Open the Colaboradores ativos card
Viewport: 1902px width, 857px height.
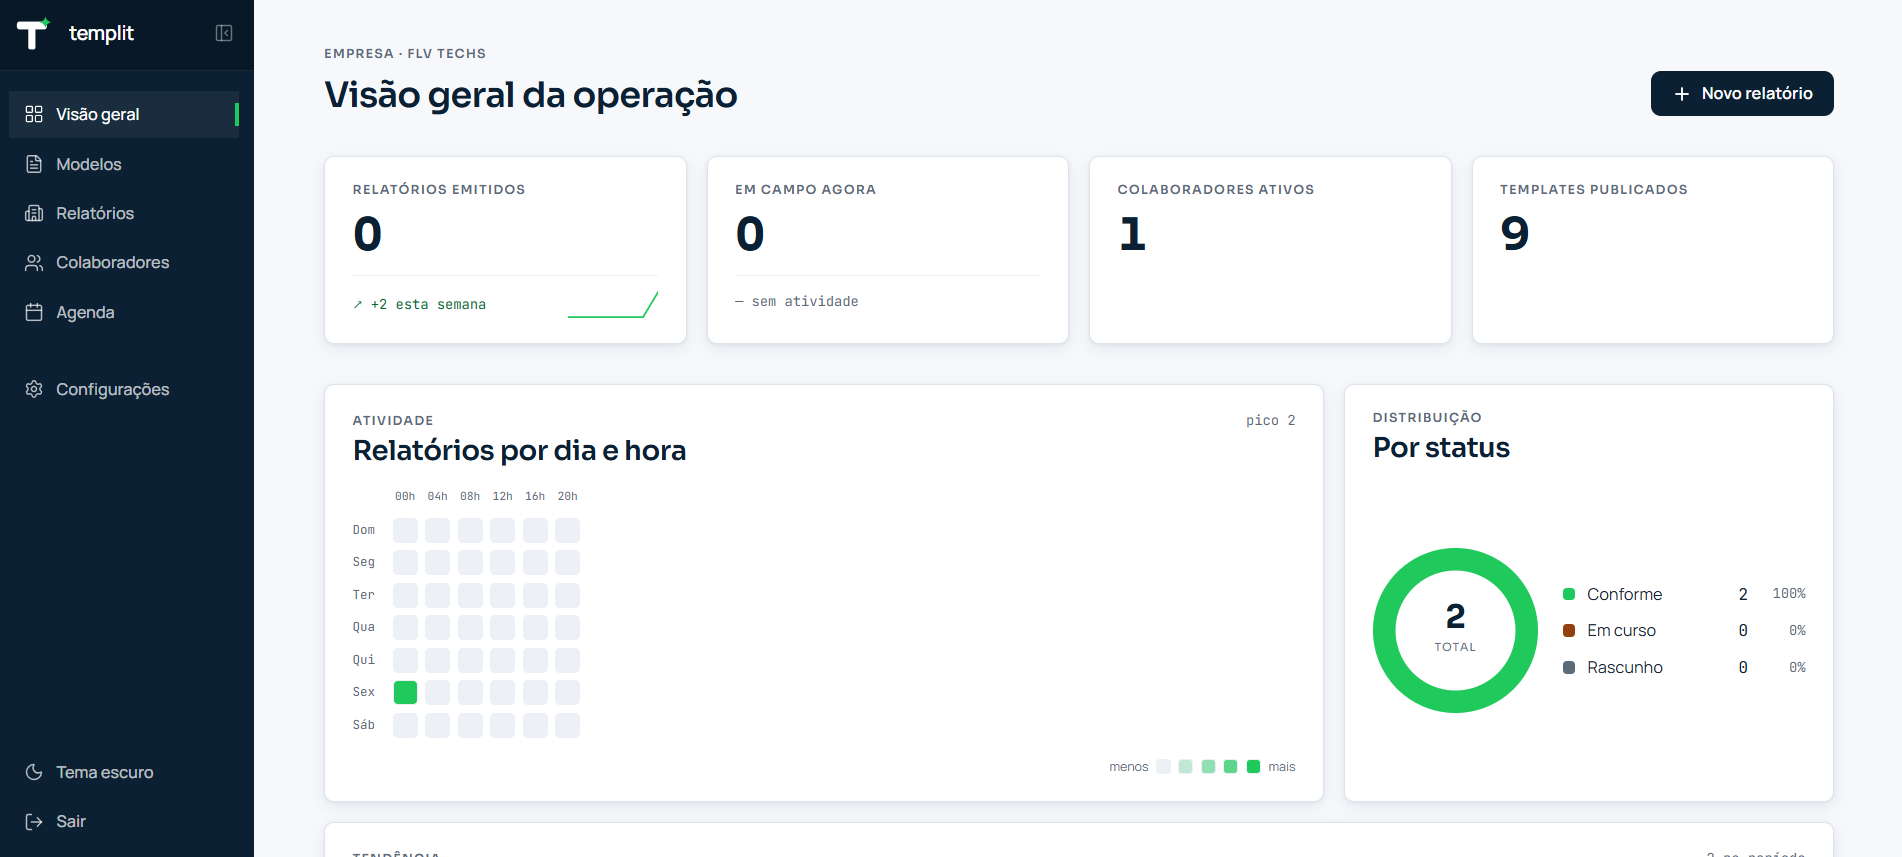1270,250
